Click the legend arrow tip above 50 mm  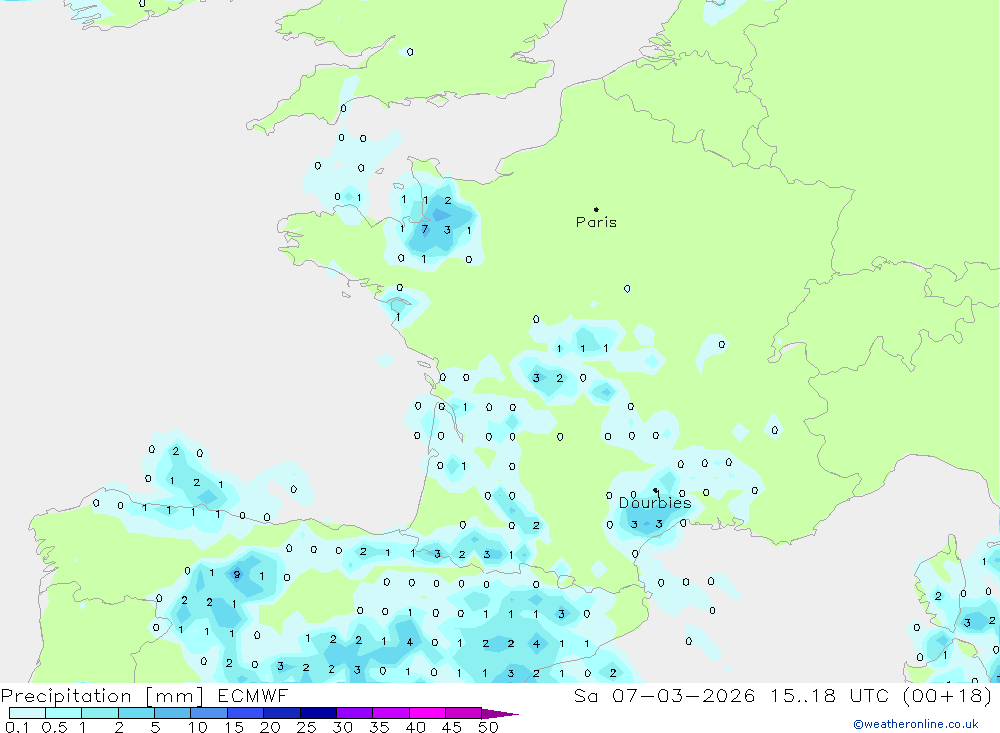point(500,713)
